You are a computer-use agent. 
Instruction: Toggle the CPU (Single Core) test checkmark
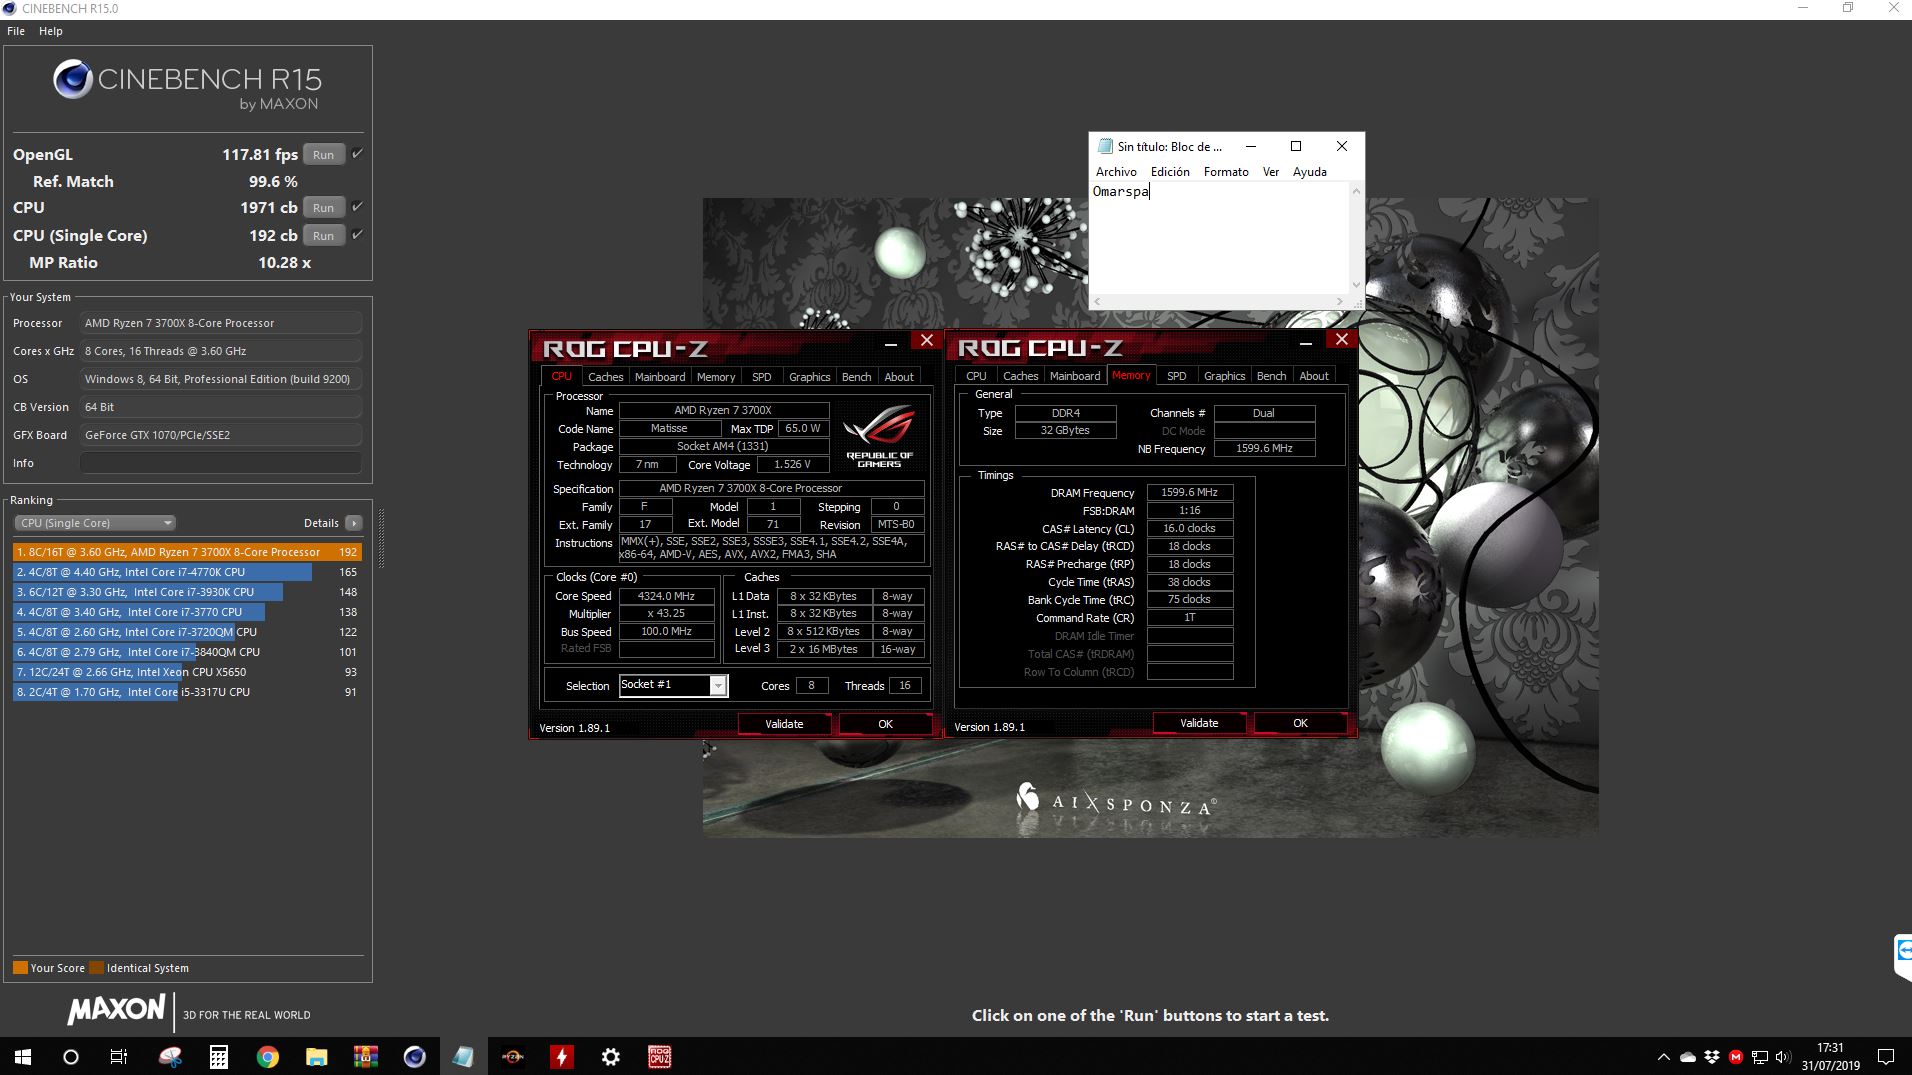pos(357,235)
